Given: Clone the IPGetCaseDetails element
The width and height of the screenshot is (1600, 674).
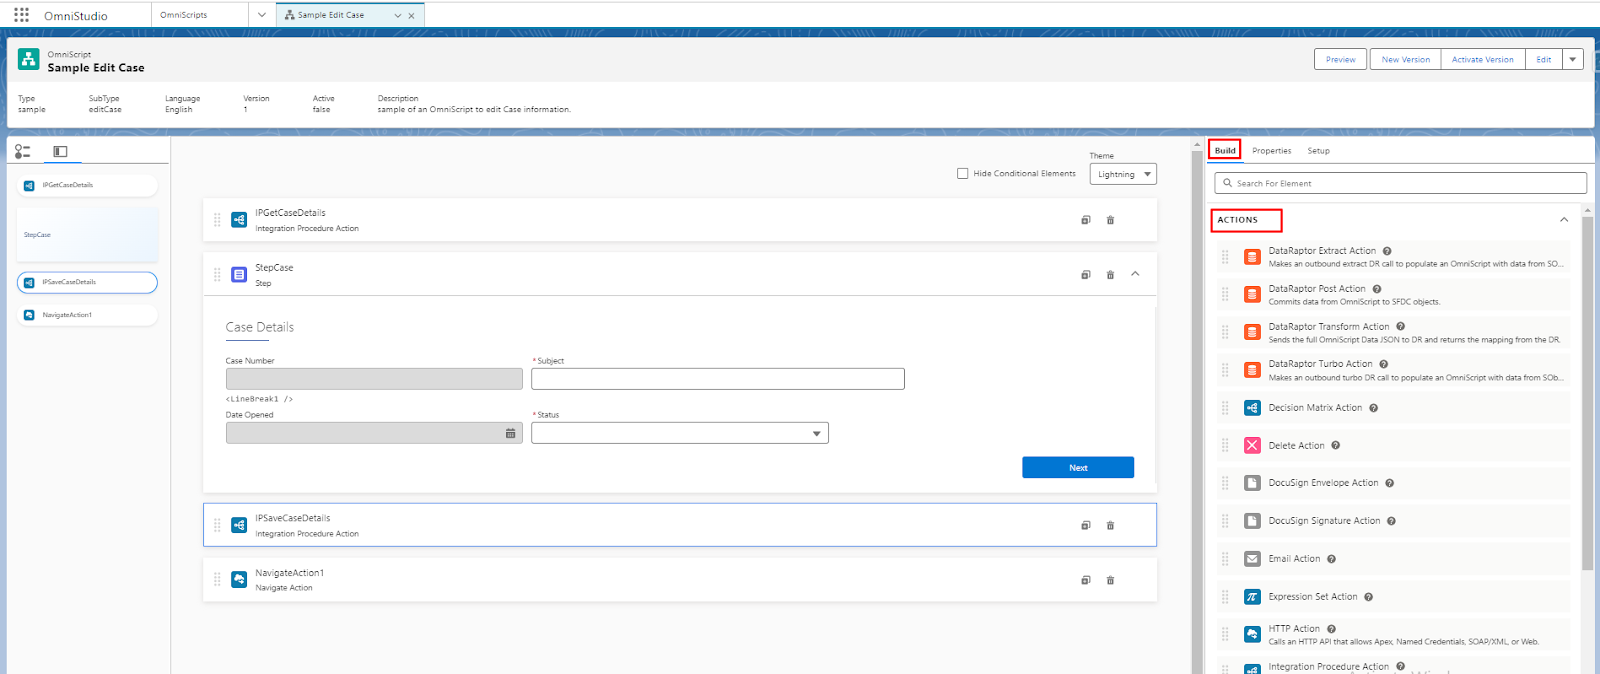Looking at the screenshot, I should [x=1085, y=220].
